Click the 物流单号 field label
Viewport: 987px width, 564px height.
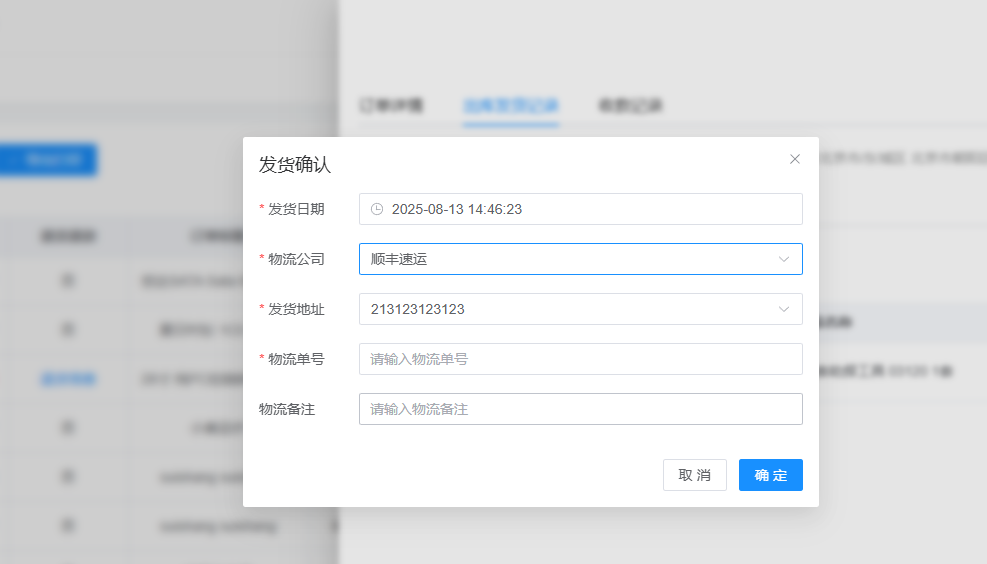[x=296, y=359]
